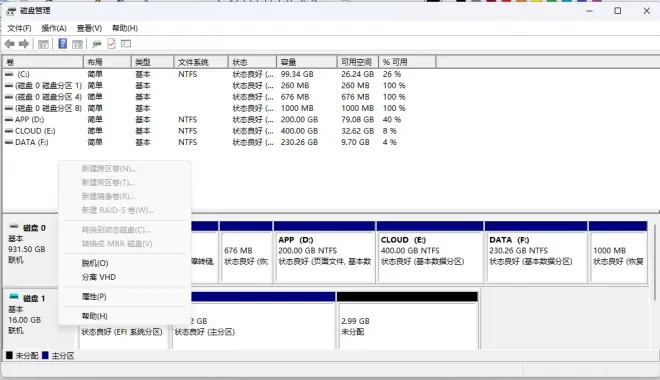Click the view settings list icon
Screen dimensions: 660x380
[x=126, y=44]
